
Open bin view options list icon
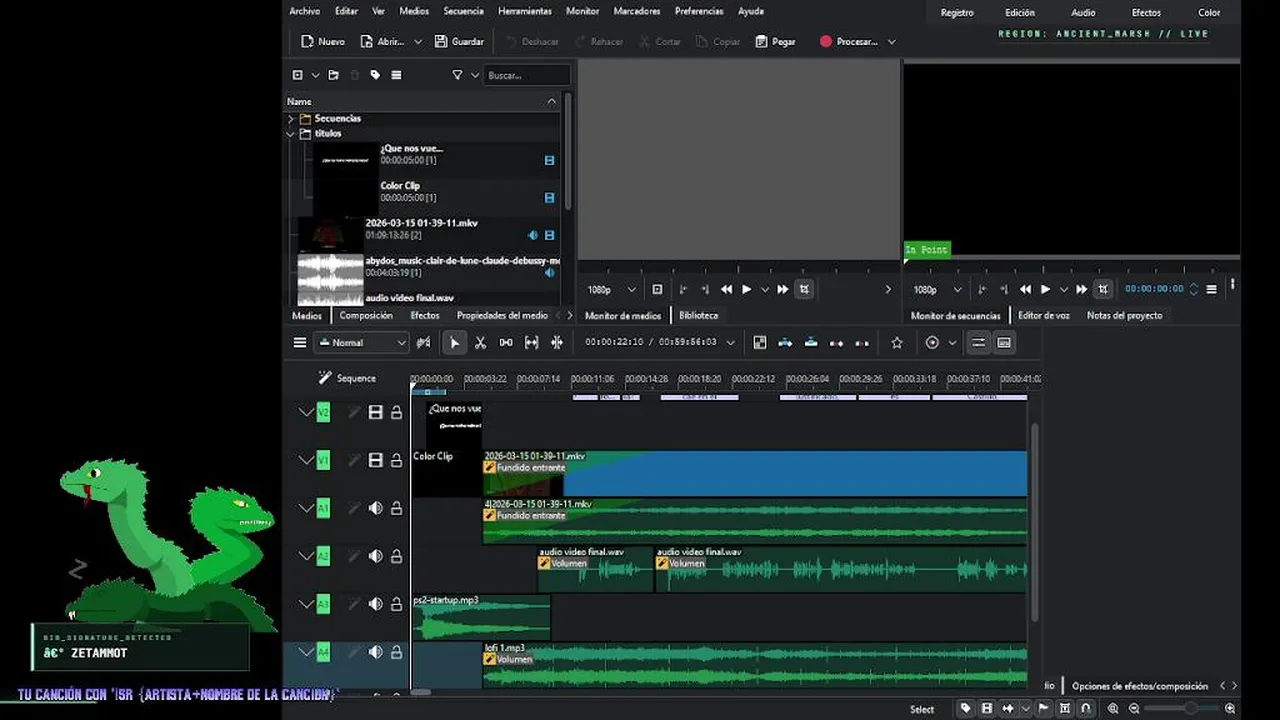pos(396,75)
